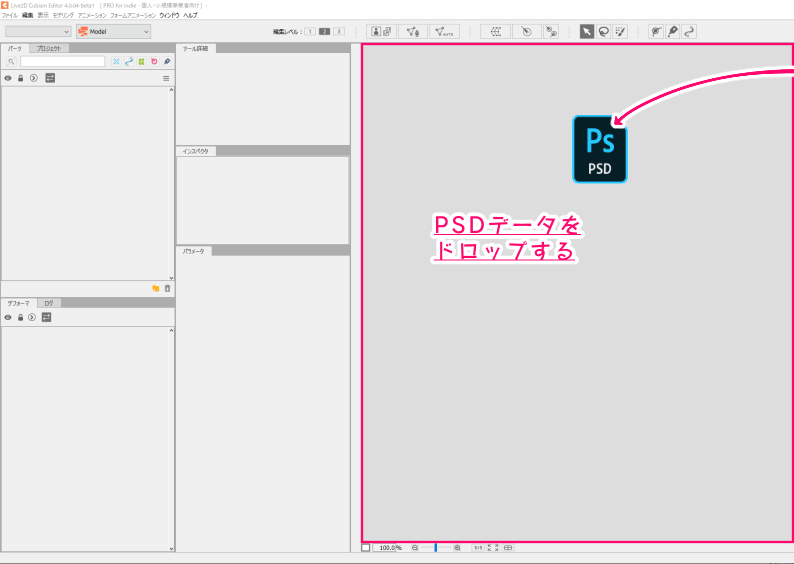Click the red circular icon in Parts panel

point(154,61)
